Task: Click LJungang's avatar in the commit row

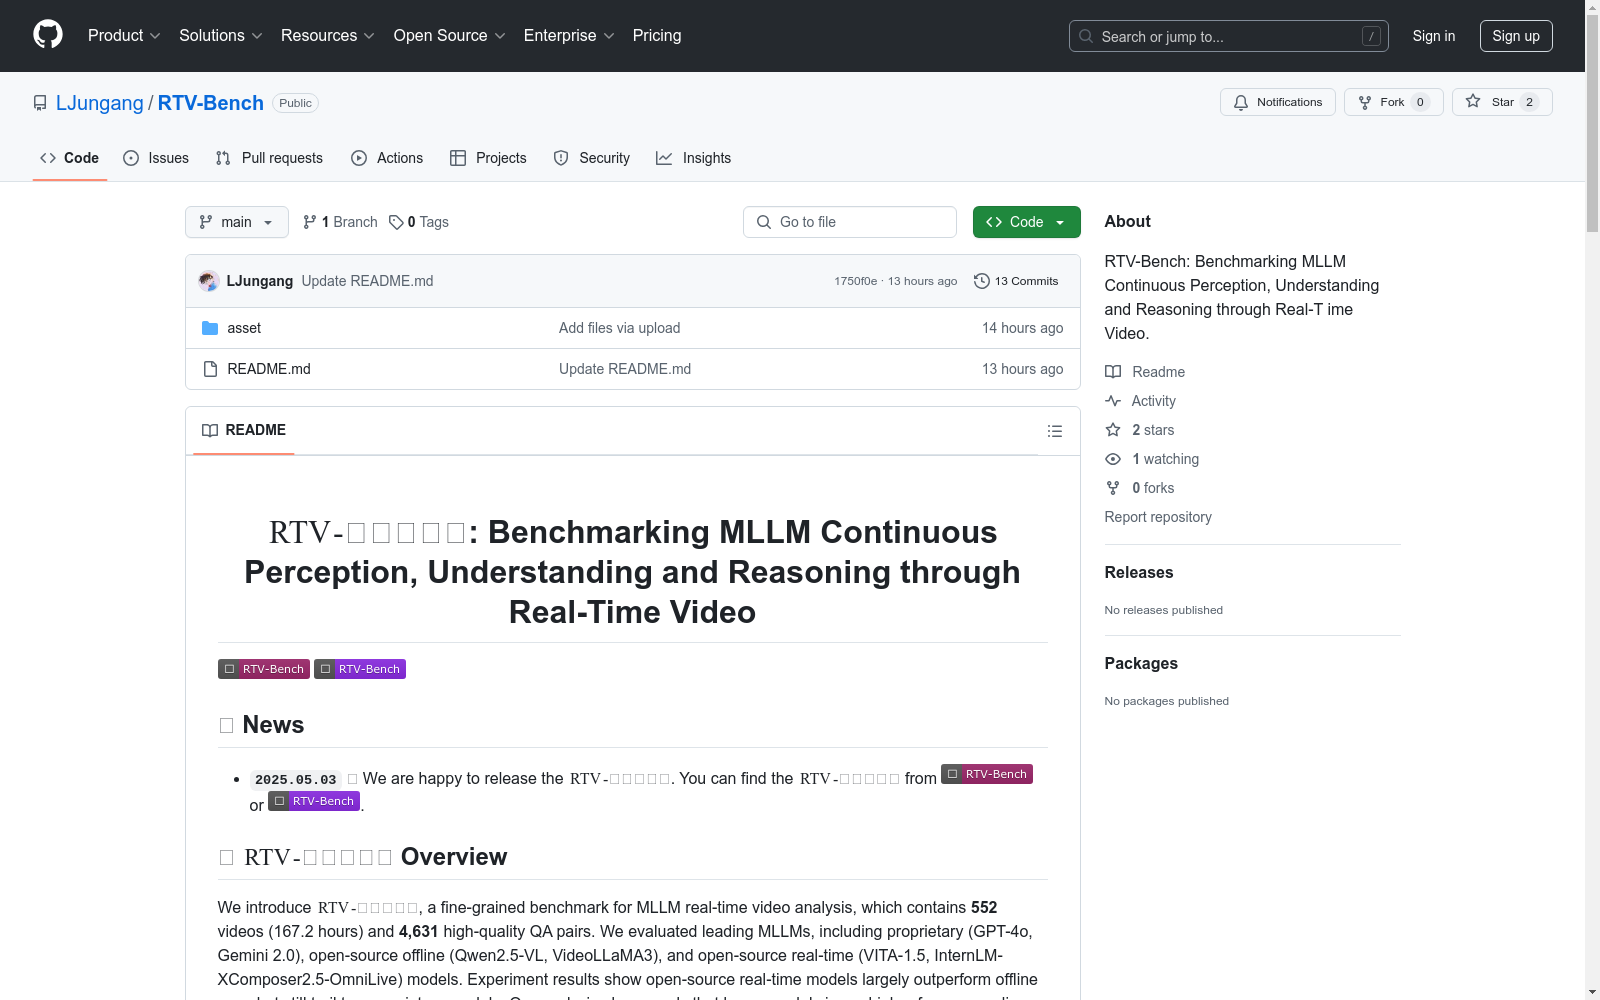Action: click(x=209, y=281)
